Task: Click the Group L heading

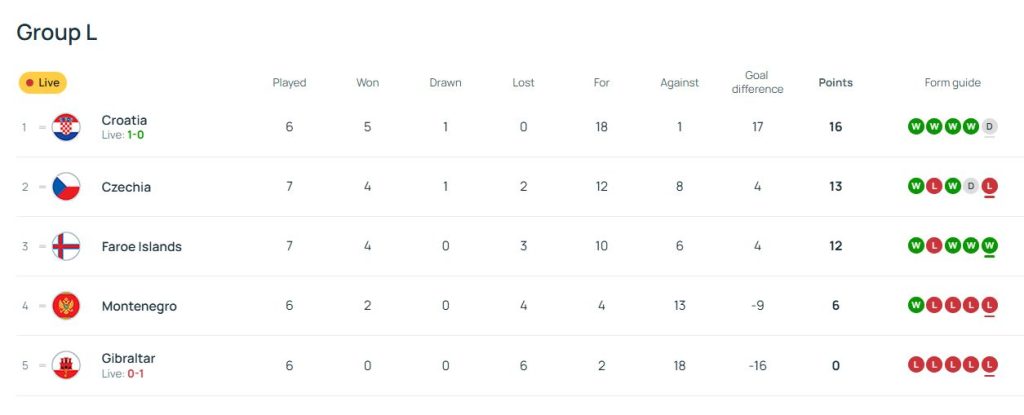Action: click(x=57, y=32)
